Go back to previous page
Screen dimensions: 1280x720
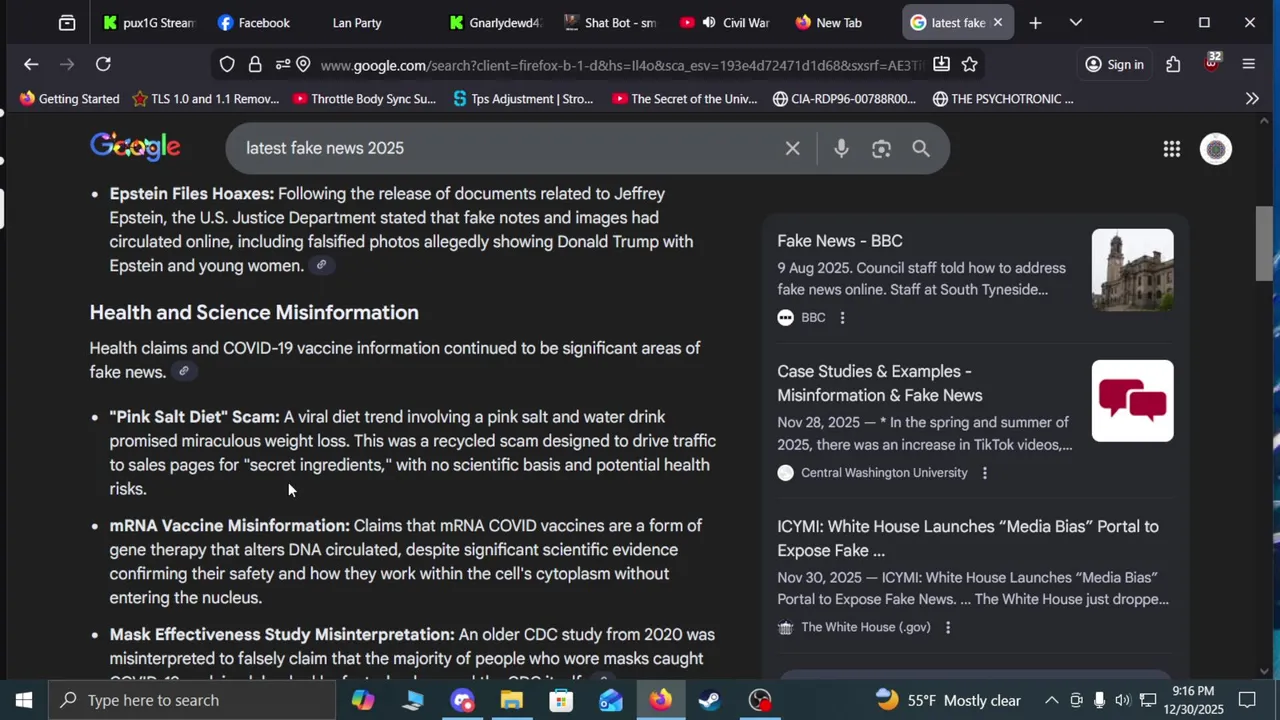tap(31, 64)
